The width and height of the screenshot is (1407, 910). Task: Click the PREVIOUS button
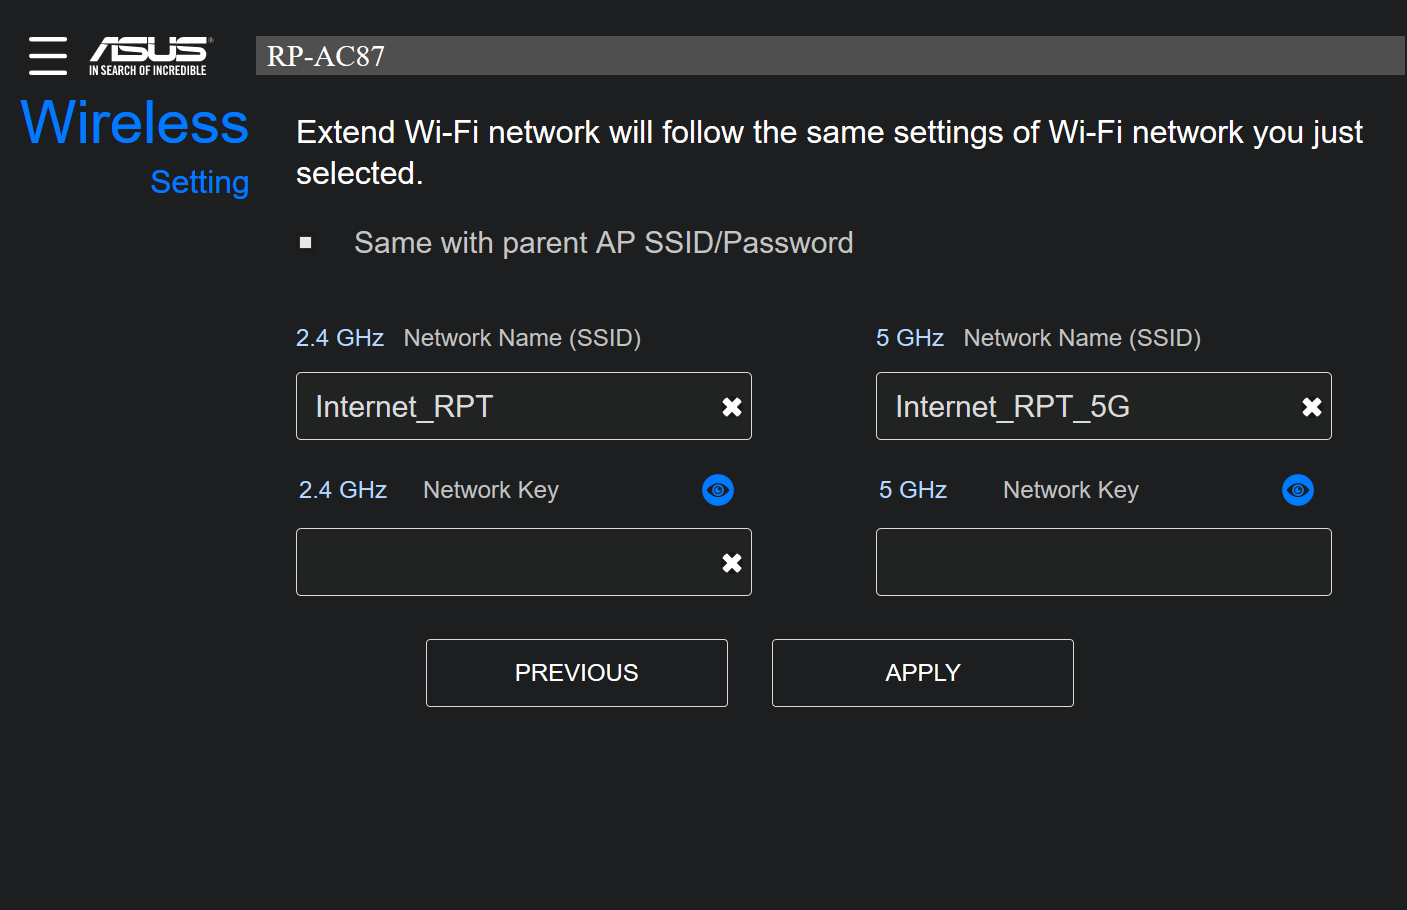click(x=576, y=673)
